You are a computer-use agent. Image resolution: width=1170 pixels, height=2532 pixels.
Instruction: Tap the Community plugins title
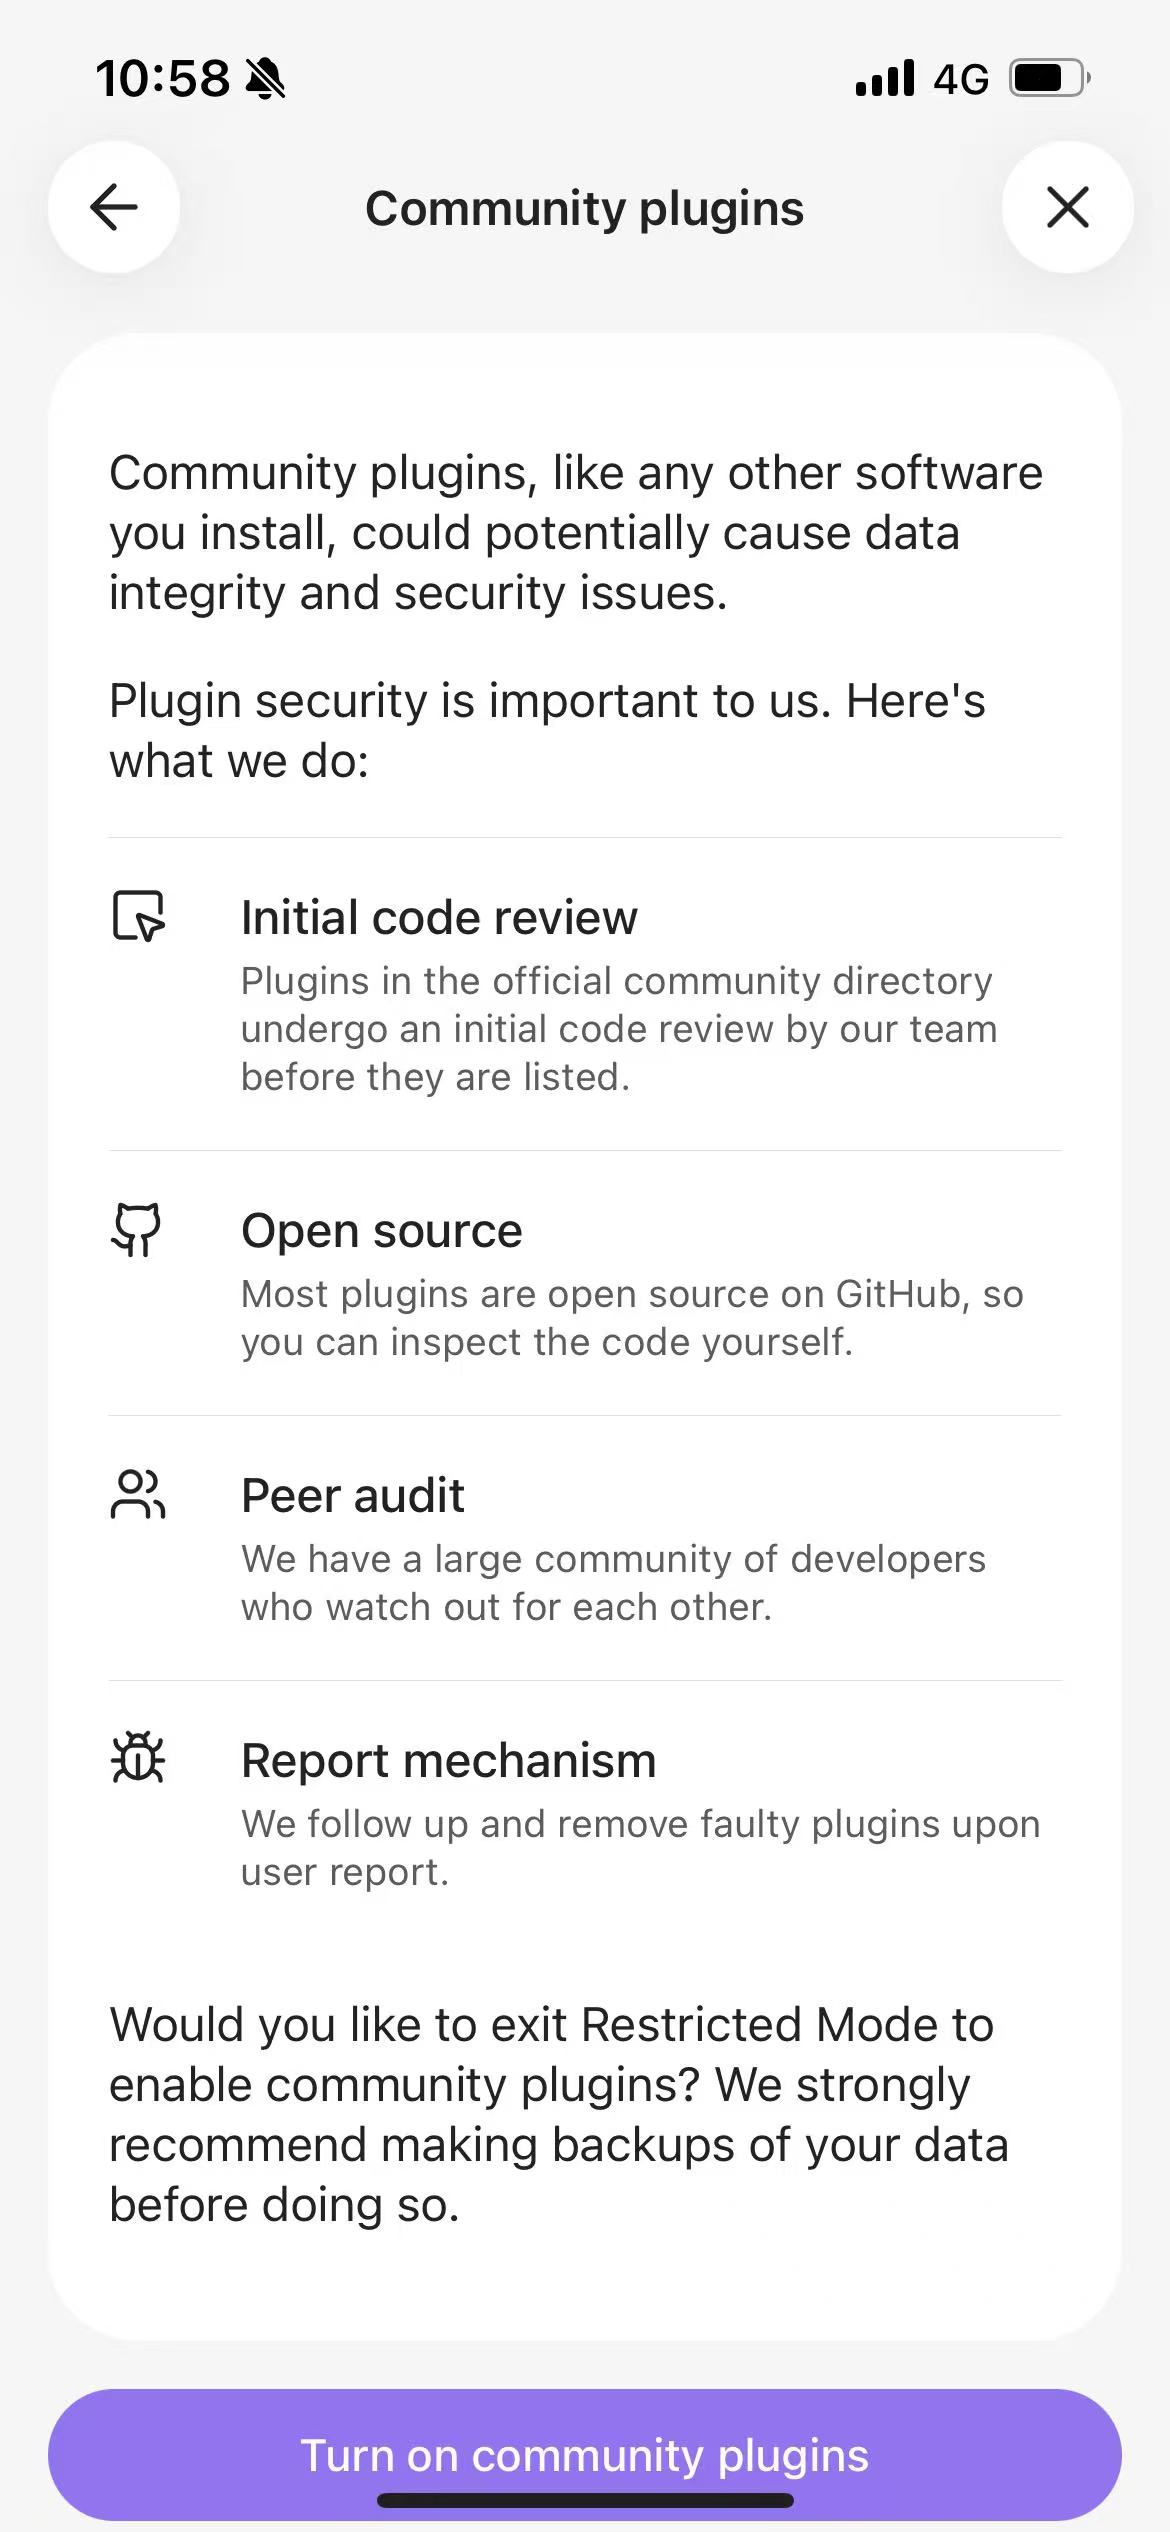(584, 208)
